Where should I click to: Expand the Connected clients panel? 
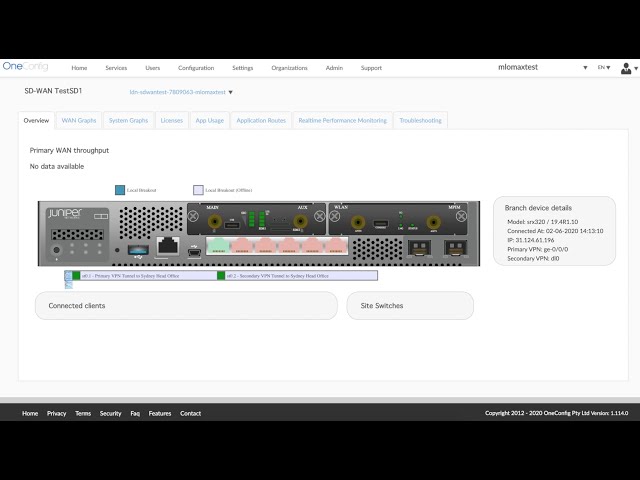click(x=186, y=305)
